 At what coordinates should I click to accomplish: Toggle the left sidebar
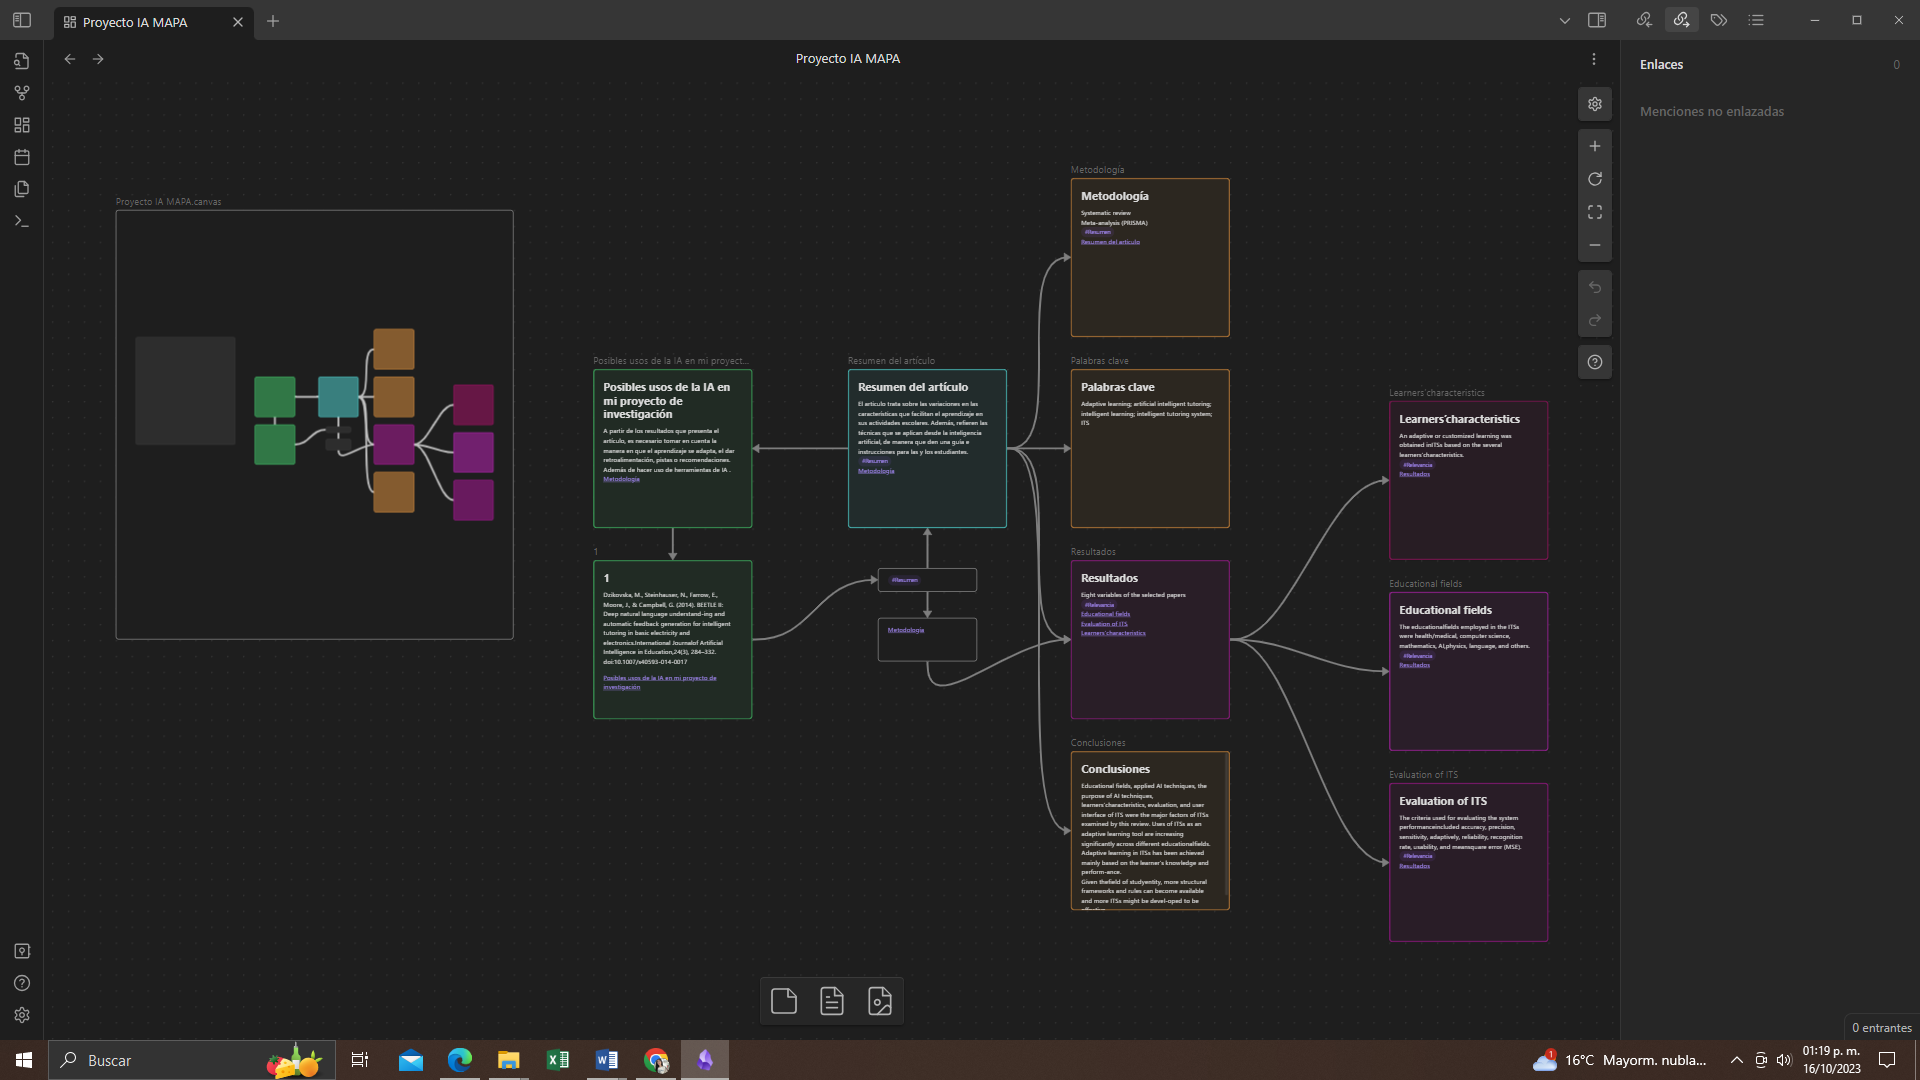[22, 20]
